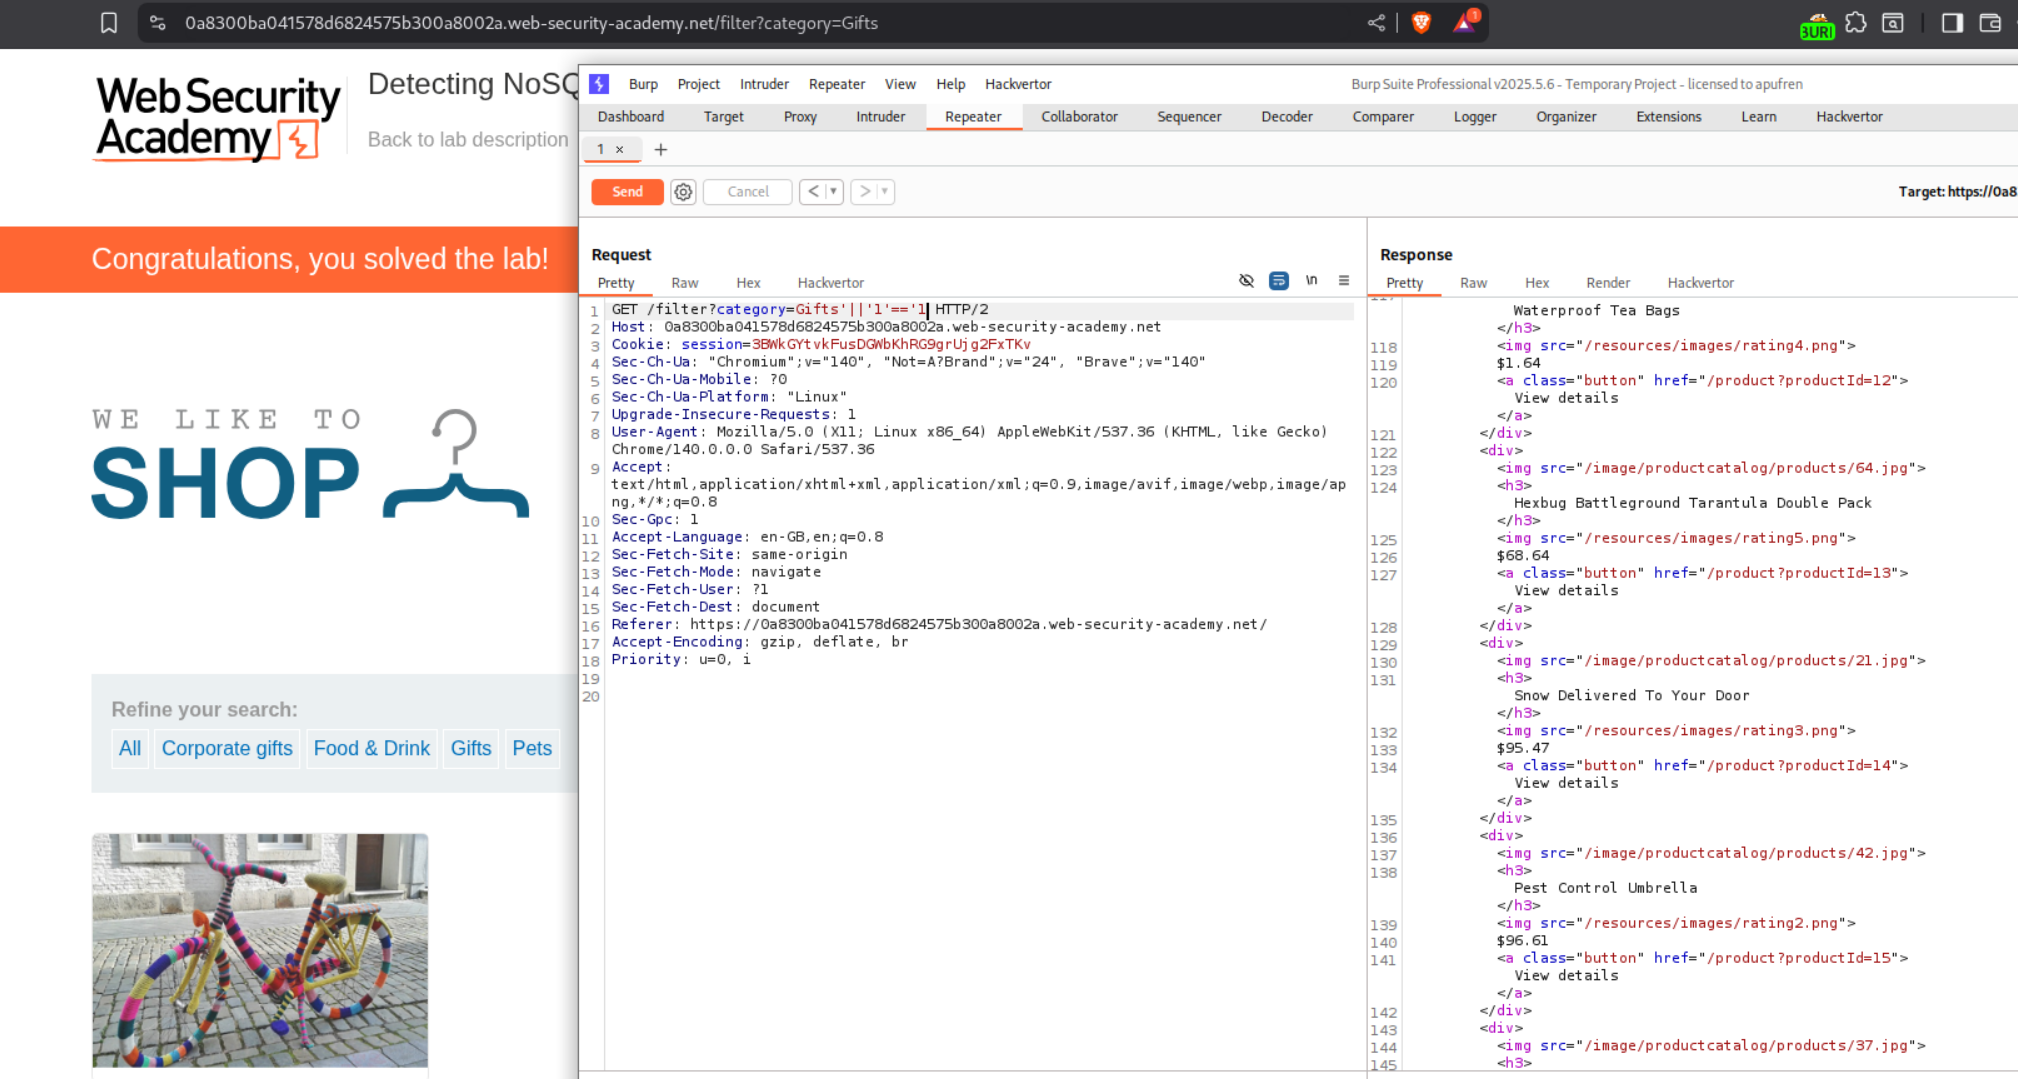Screen dimensions: 2018x1079
Task: Toggle hidden request message parts eye icon
Action: tap(1246, 281)
